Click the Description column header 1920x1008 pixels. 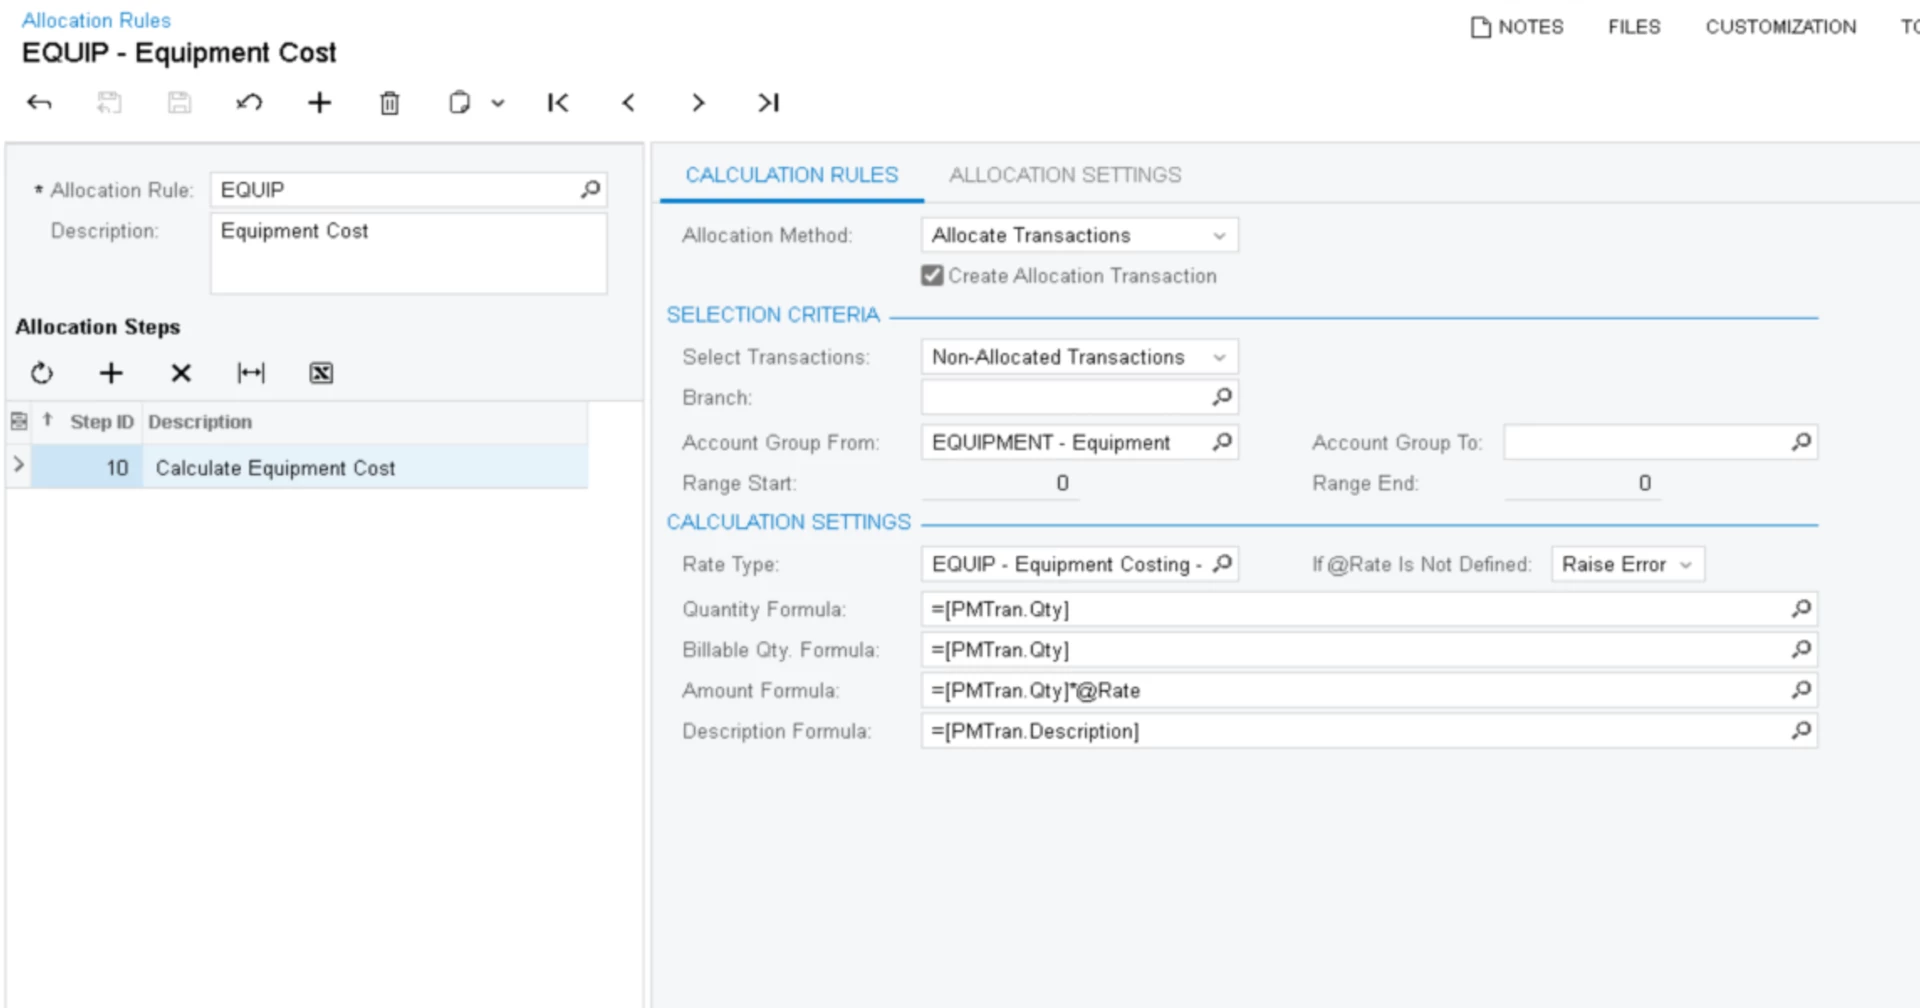click(x=200, y=422)
